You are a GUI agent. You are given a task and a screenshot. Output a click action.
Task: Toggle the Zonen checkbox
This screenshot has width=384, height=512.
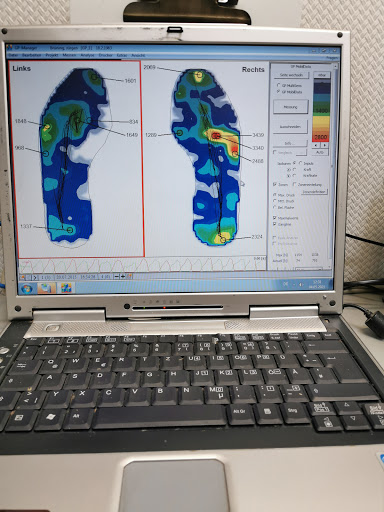coord(275,184)
